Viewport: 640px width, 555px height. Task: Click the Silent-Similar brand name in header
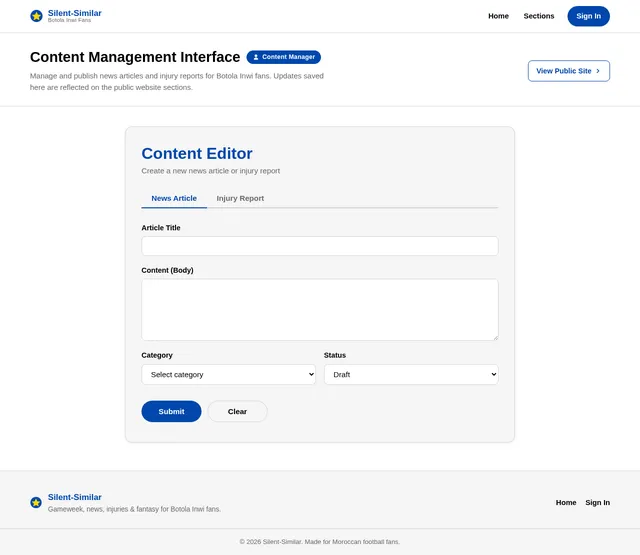75,13
